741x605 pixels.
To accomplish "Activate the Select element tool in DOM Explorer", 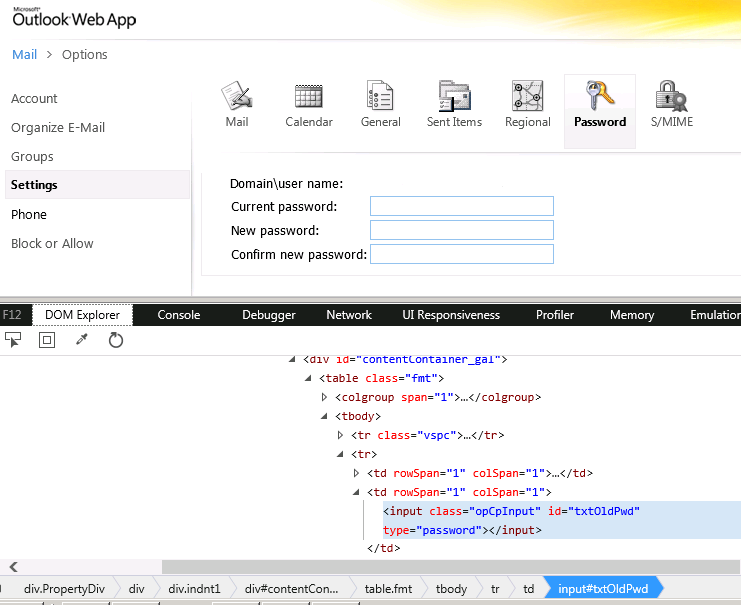I will pyautogui.click(x=13, y=339).
